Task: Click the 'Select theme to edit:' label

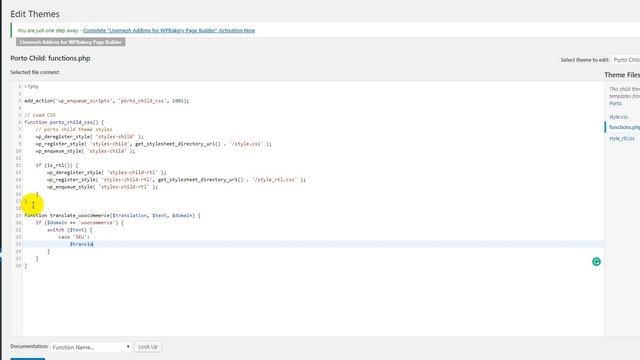Action: [584, 60]
